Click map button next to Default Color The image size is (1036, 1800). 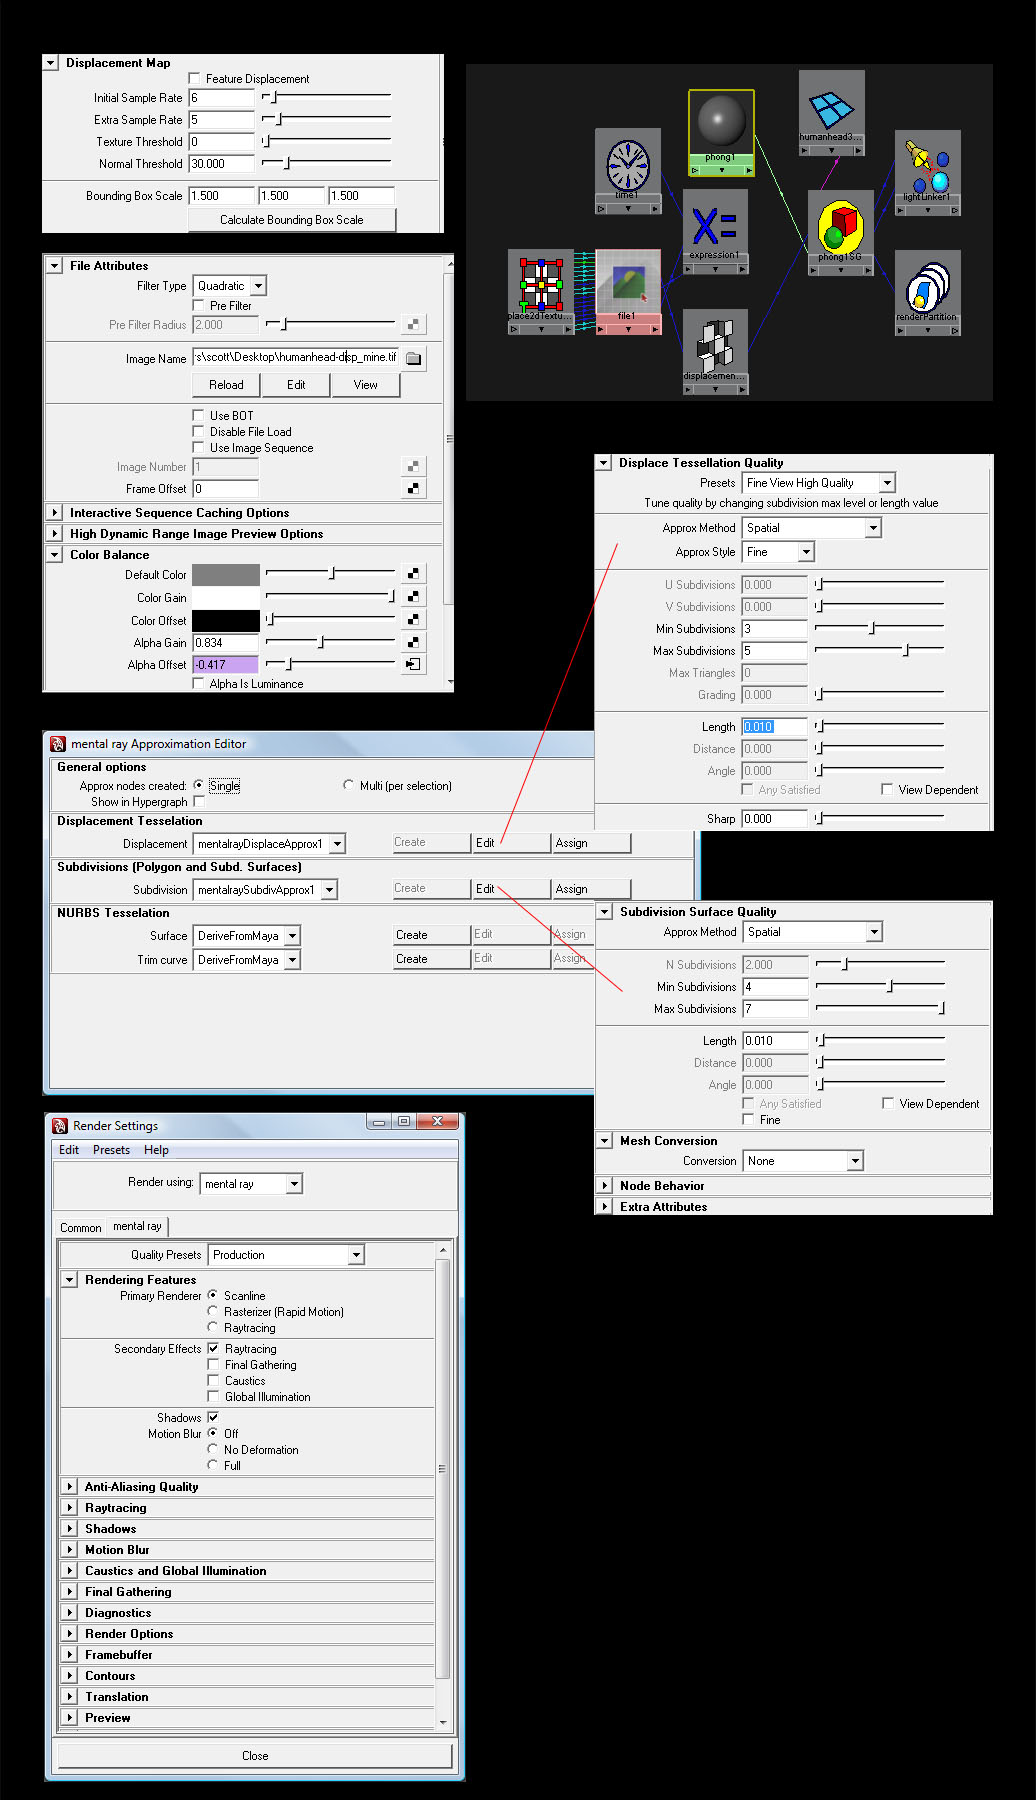413,574
